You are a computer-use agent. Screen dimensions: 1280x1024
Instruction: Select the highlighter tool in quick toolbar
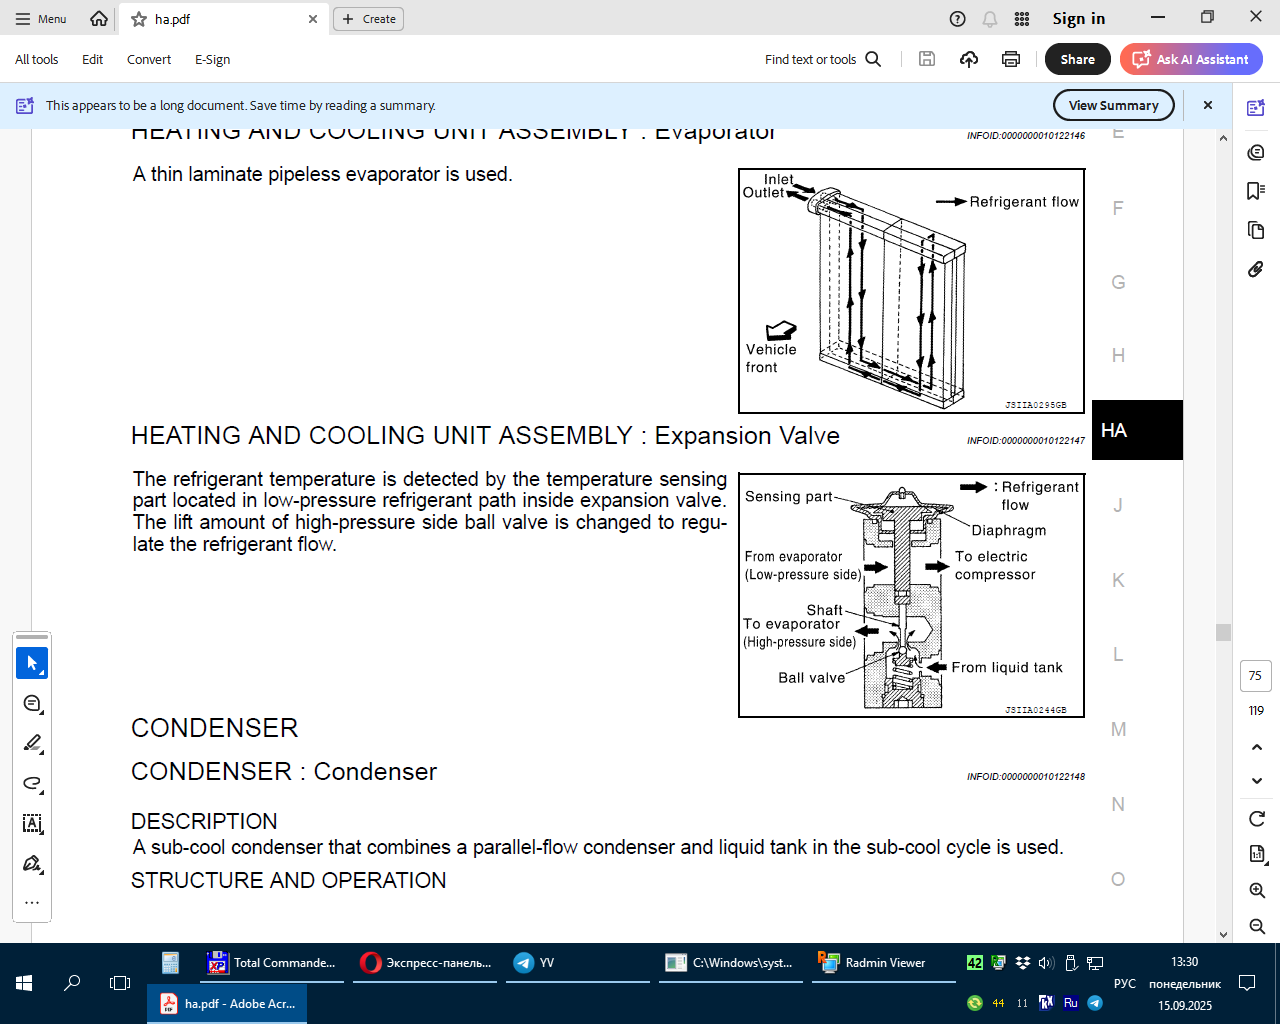click(x=32, y=743)
